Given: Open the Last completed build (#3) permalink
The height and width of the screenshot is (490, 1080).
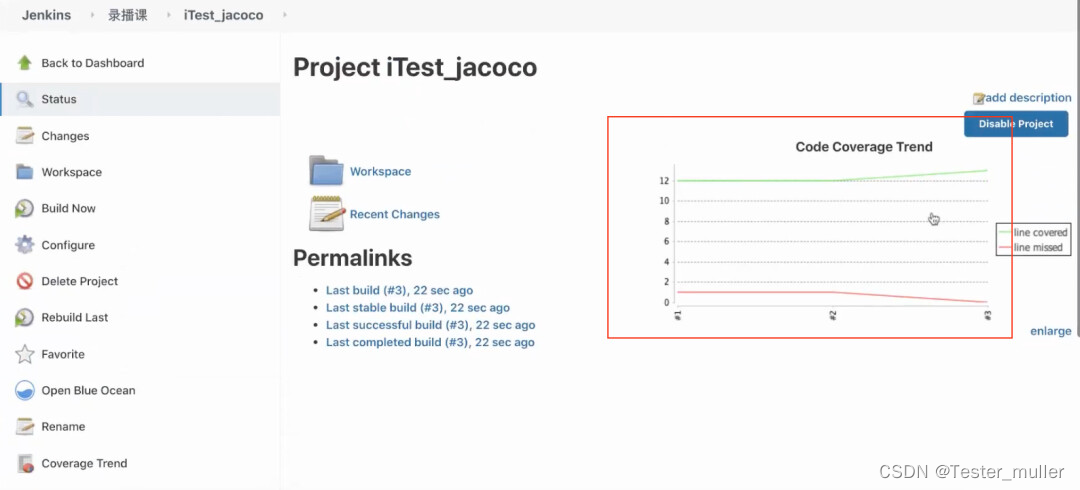Looking at the screenshot, I should [x=430, y=342].
